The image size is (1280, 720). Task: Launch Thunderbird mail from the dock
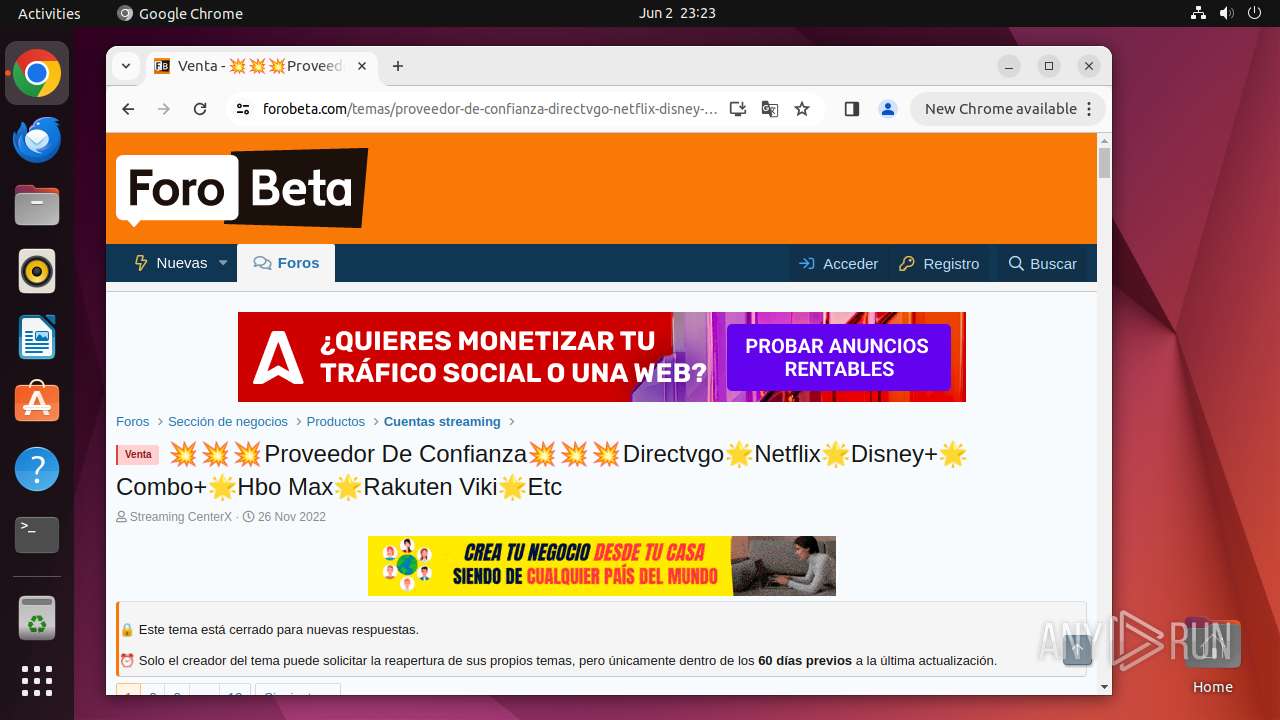pos(37,140)
